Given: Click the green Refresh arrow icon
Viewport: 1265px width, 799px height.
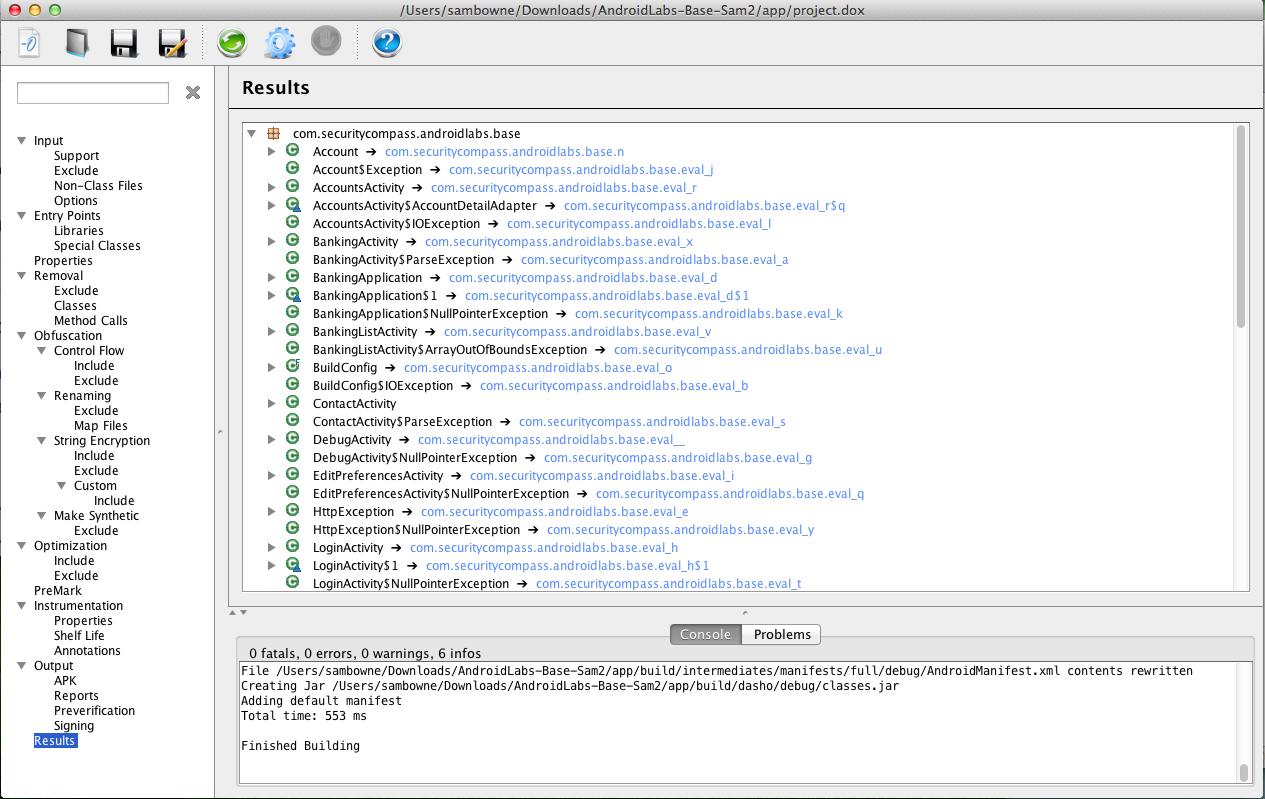Looking at the screenshot, I should 232,42.
